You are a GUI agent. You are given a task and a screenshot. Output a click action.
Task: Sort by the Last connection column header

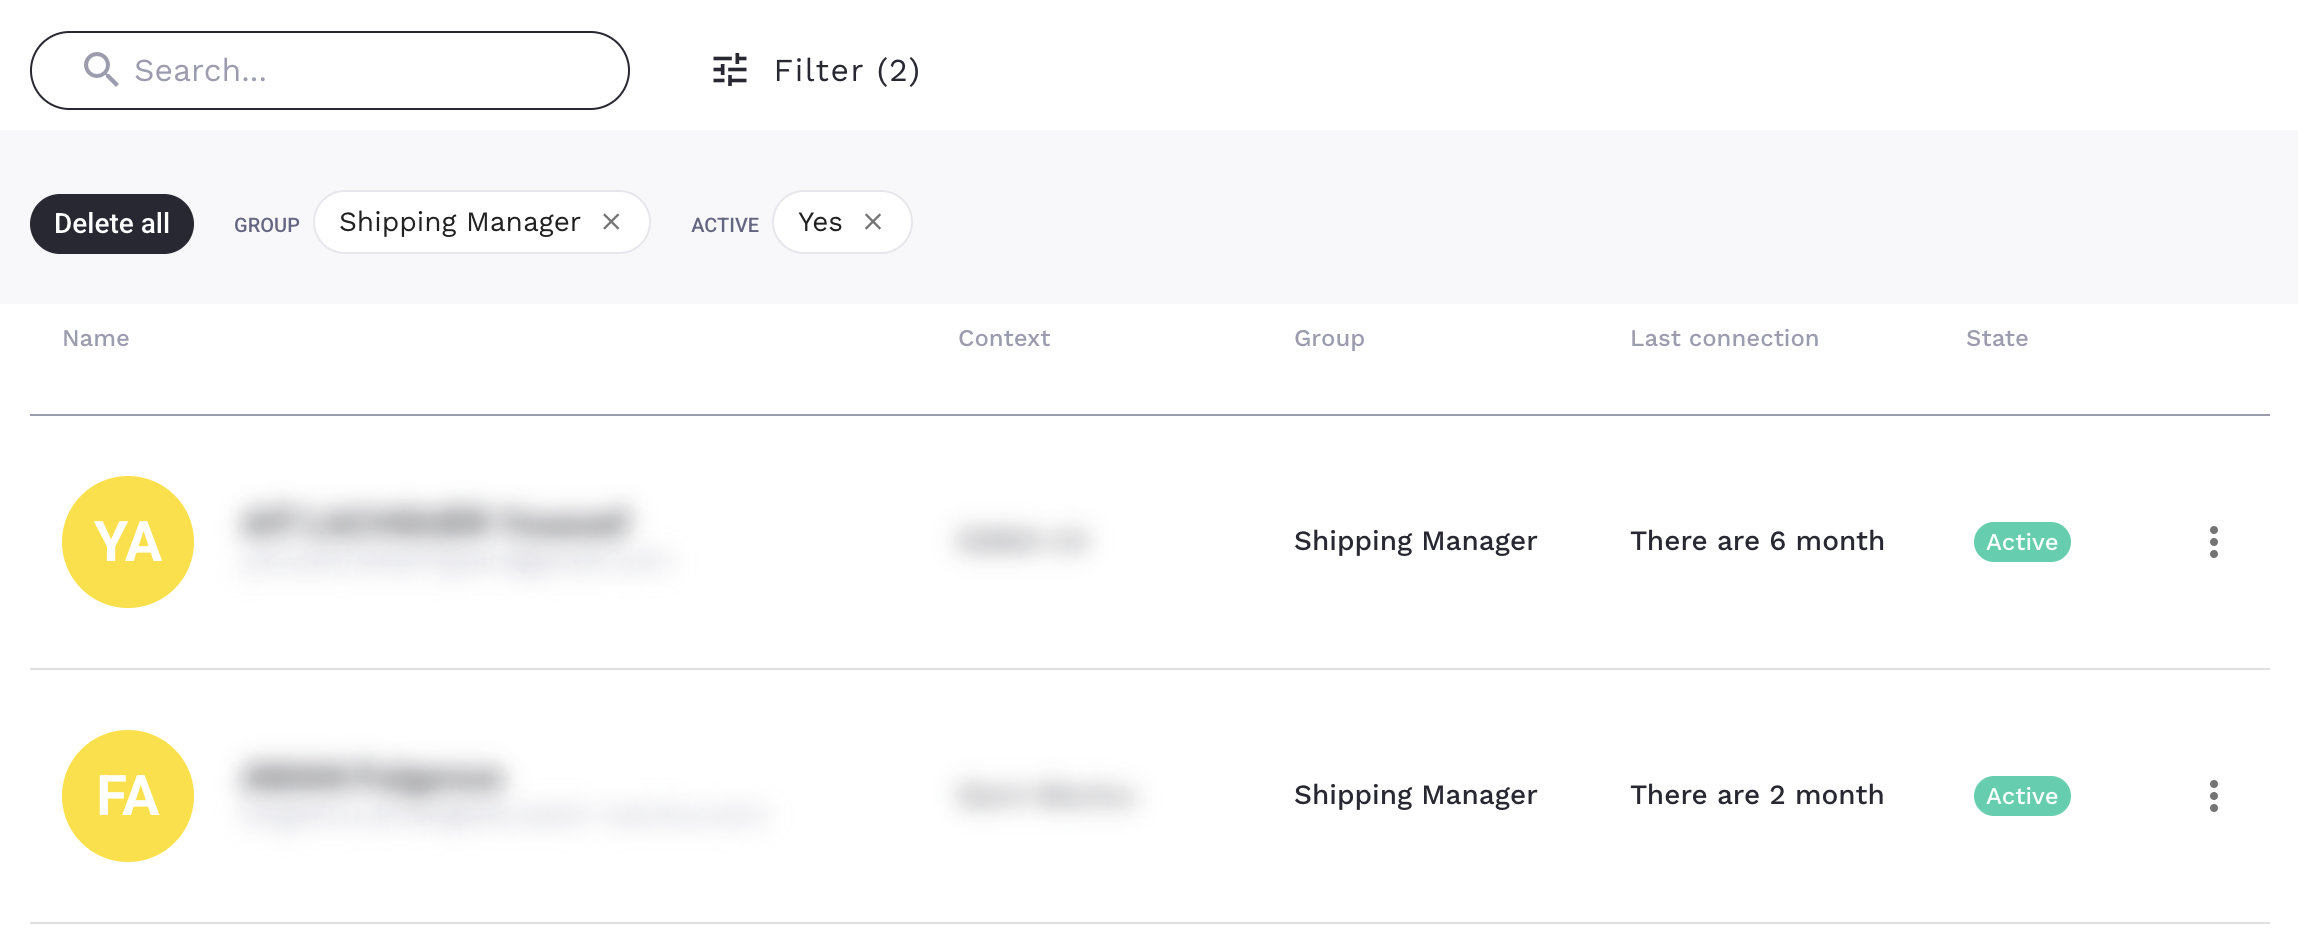[x=1724, y=338]
